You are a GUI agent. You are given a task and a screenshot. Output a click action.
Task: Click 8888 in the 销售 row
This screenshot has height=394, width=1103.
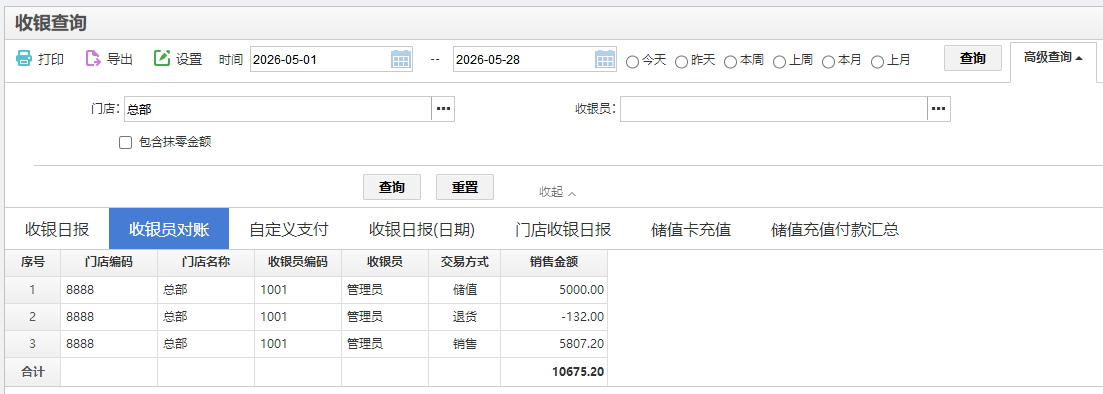(x=109, y=344)
